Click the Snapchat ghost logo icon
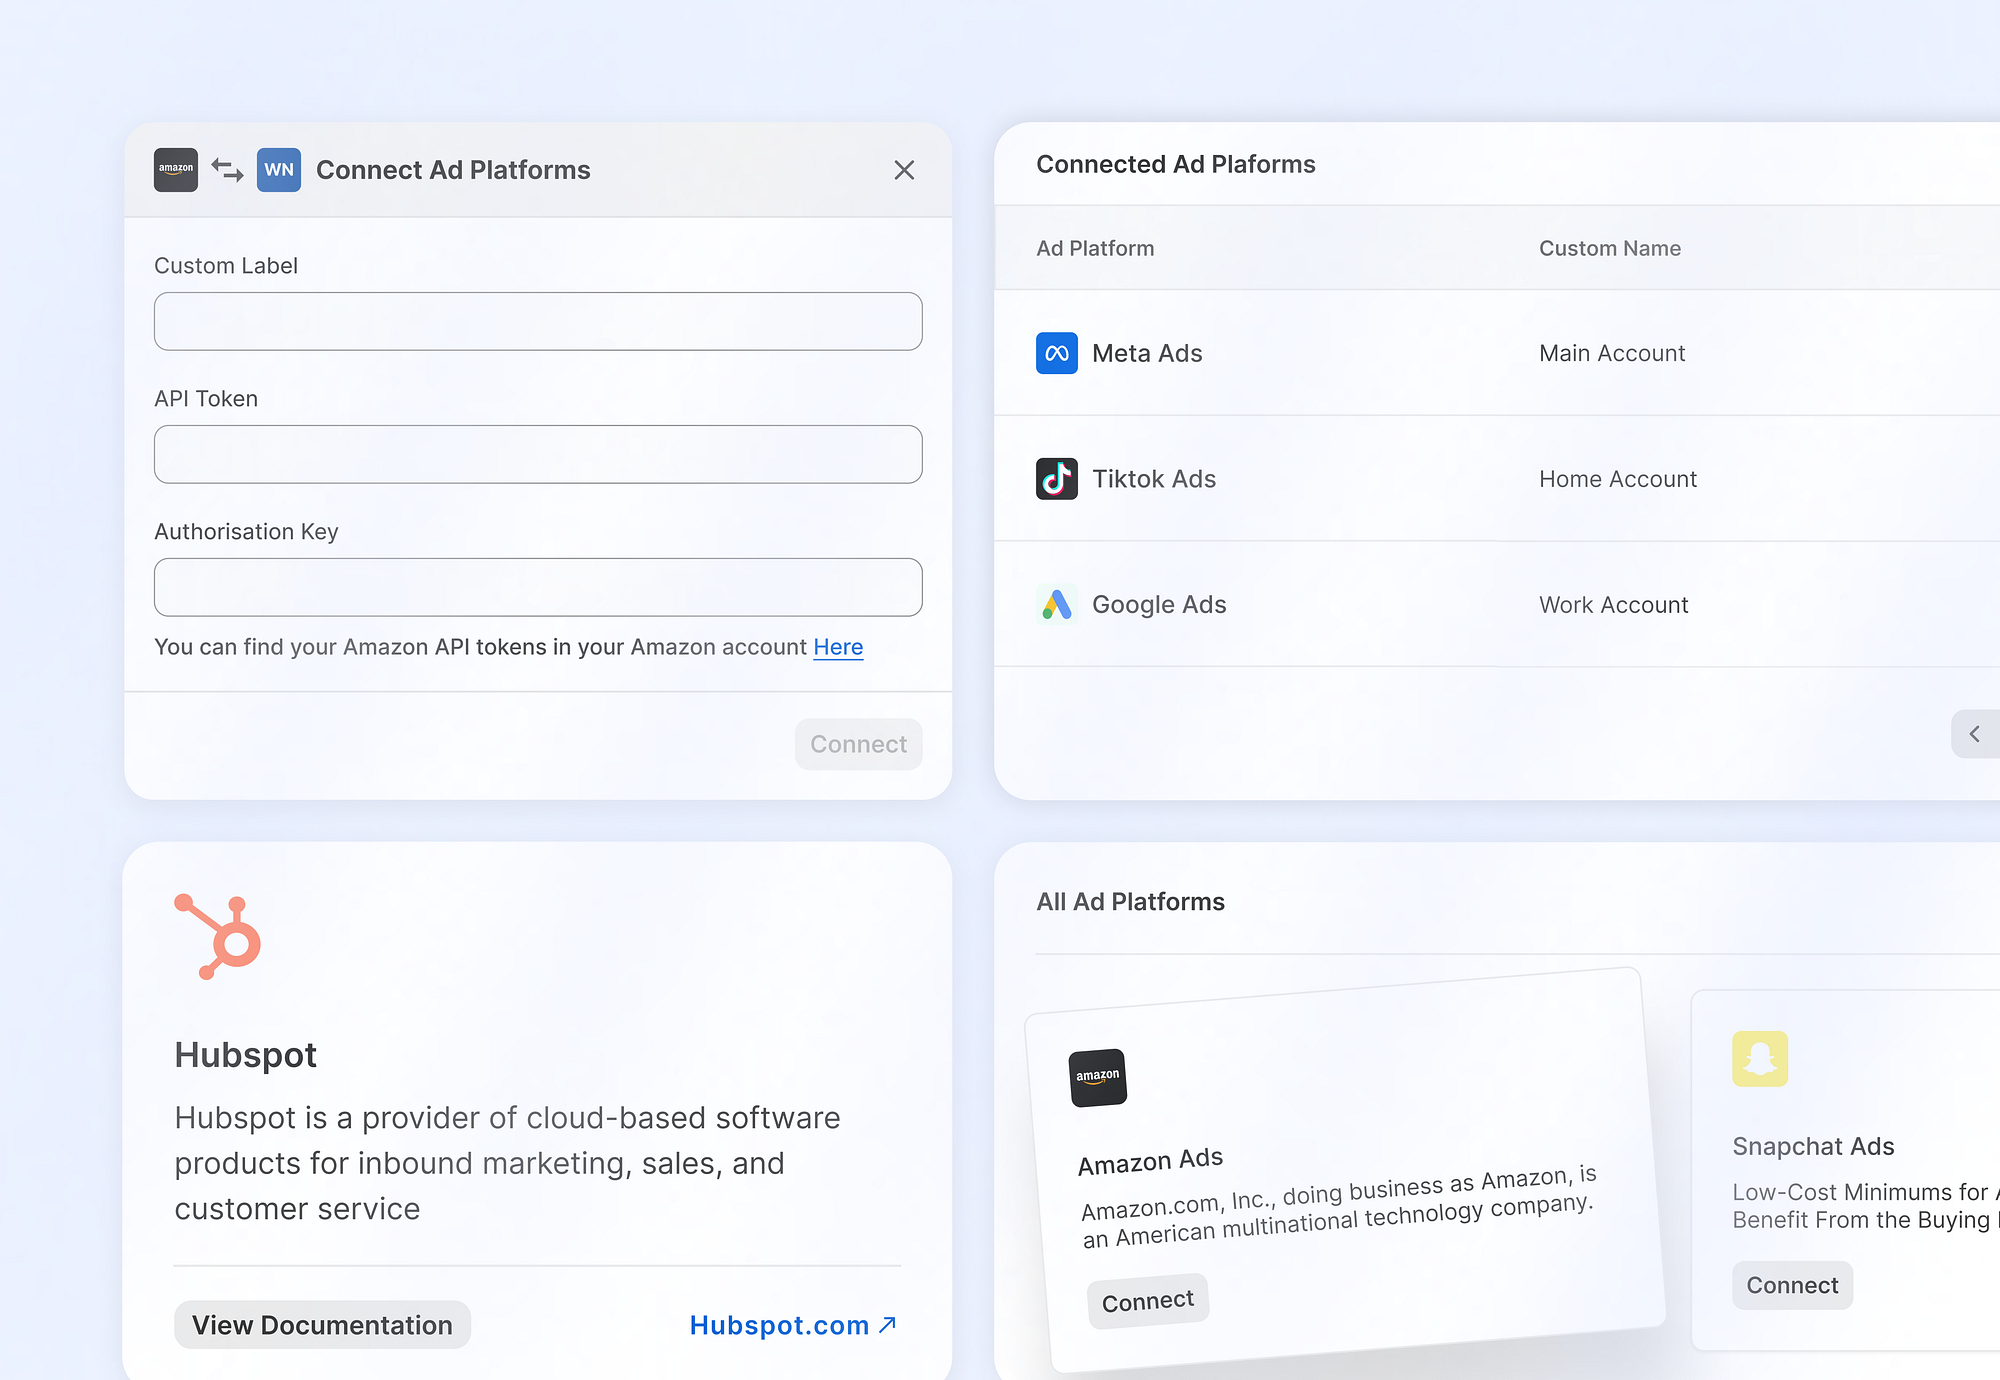This screenshot has width=2000, height=1380. (1760, 1059)
